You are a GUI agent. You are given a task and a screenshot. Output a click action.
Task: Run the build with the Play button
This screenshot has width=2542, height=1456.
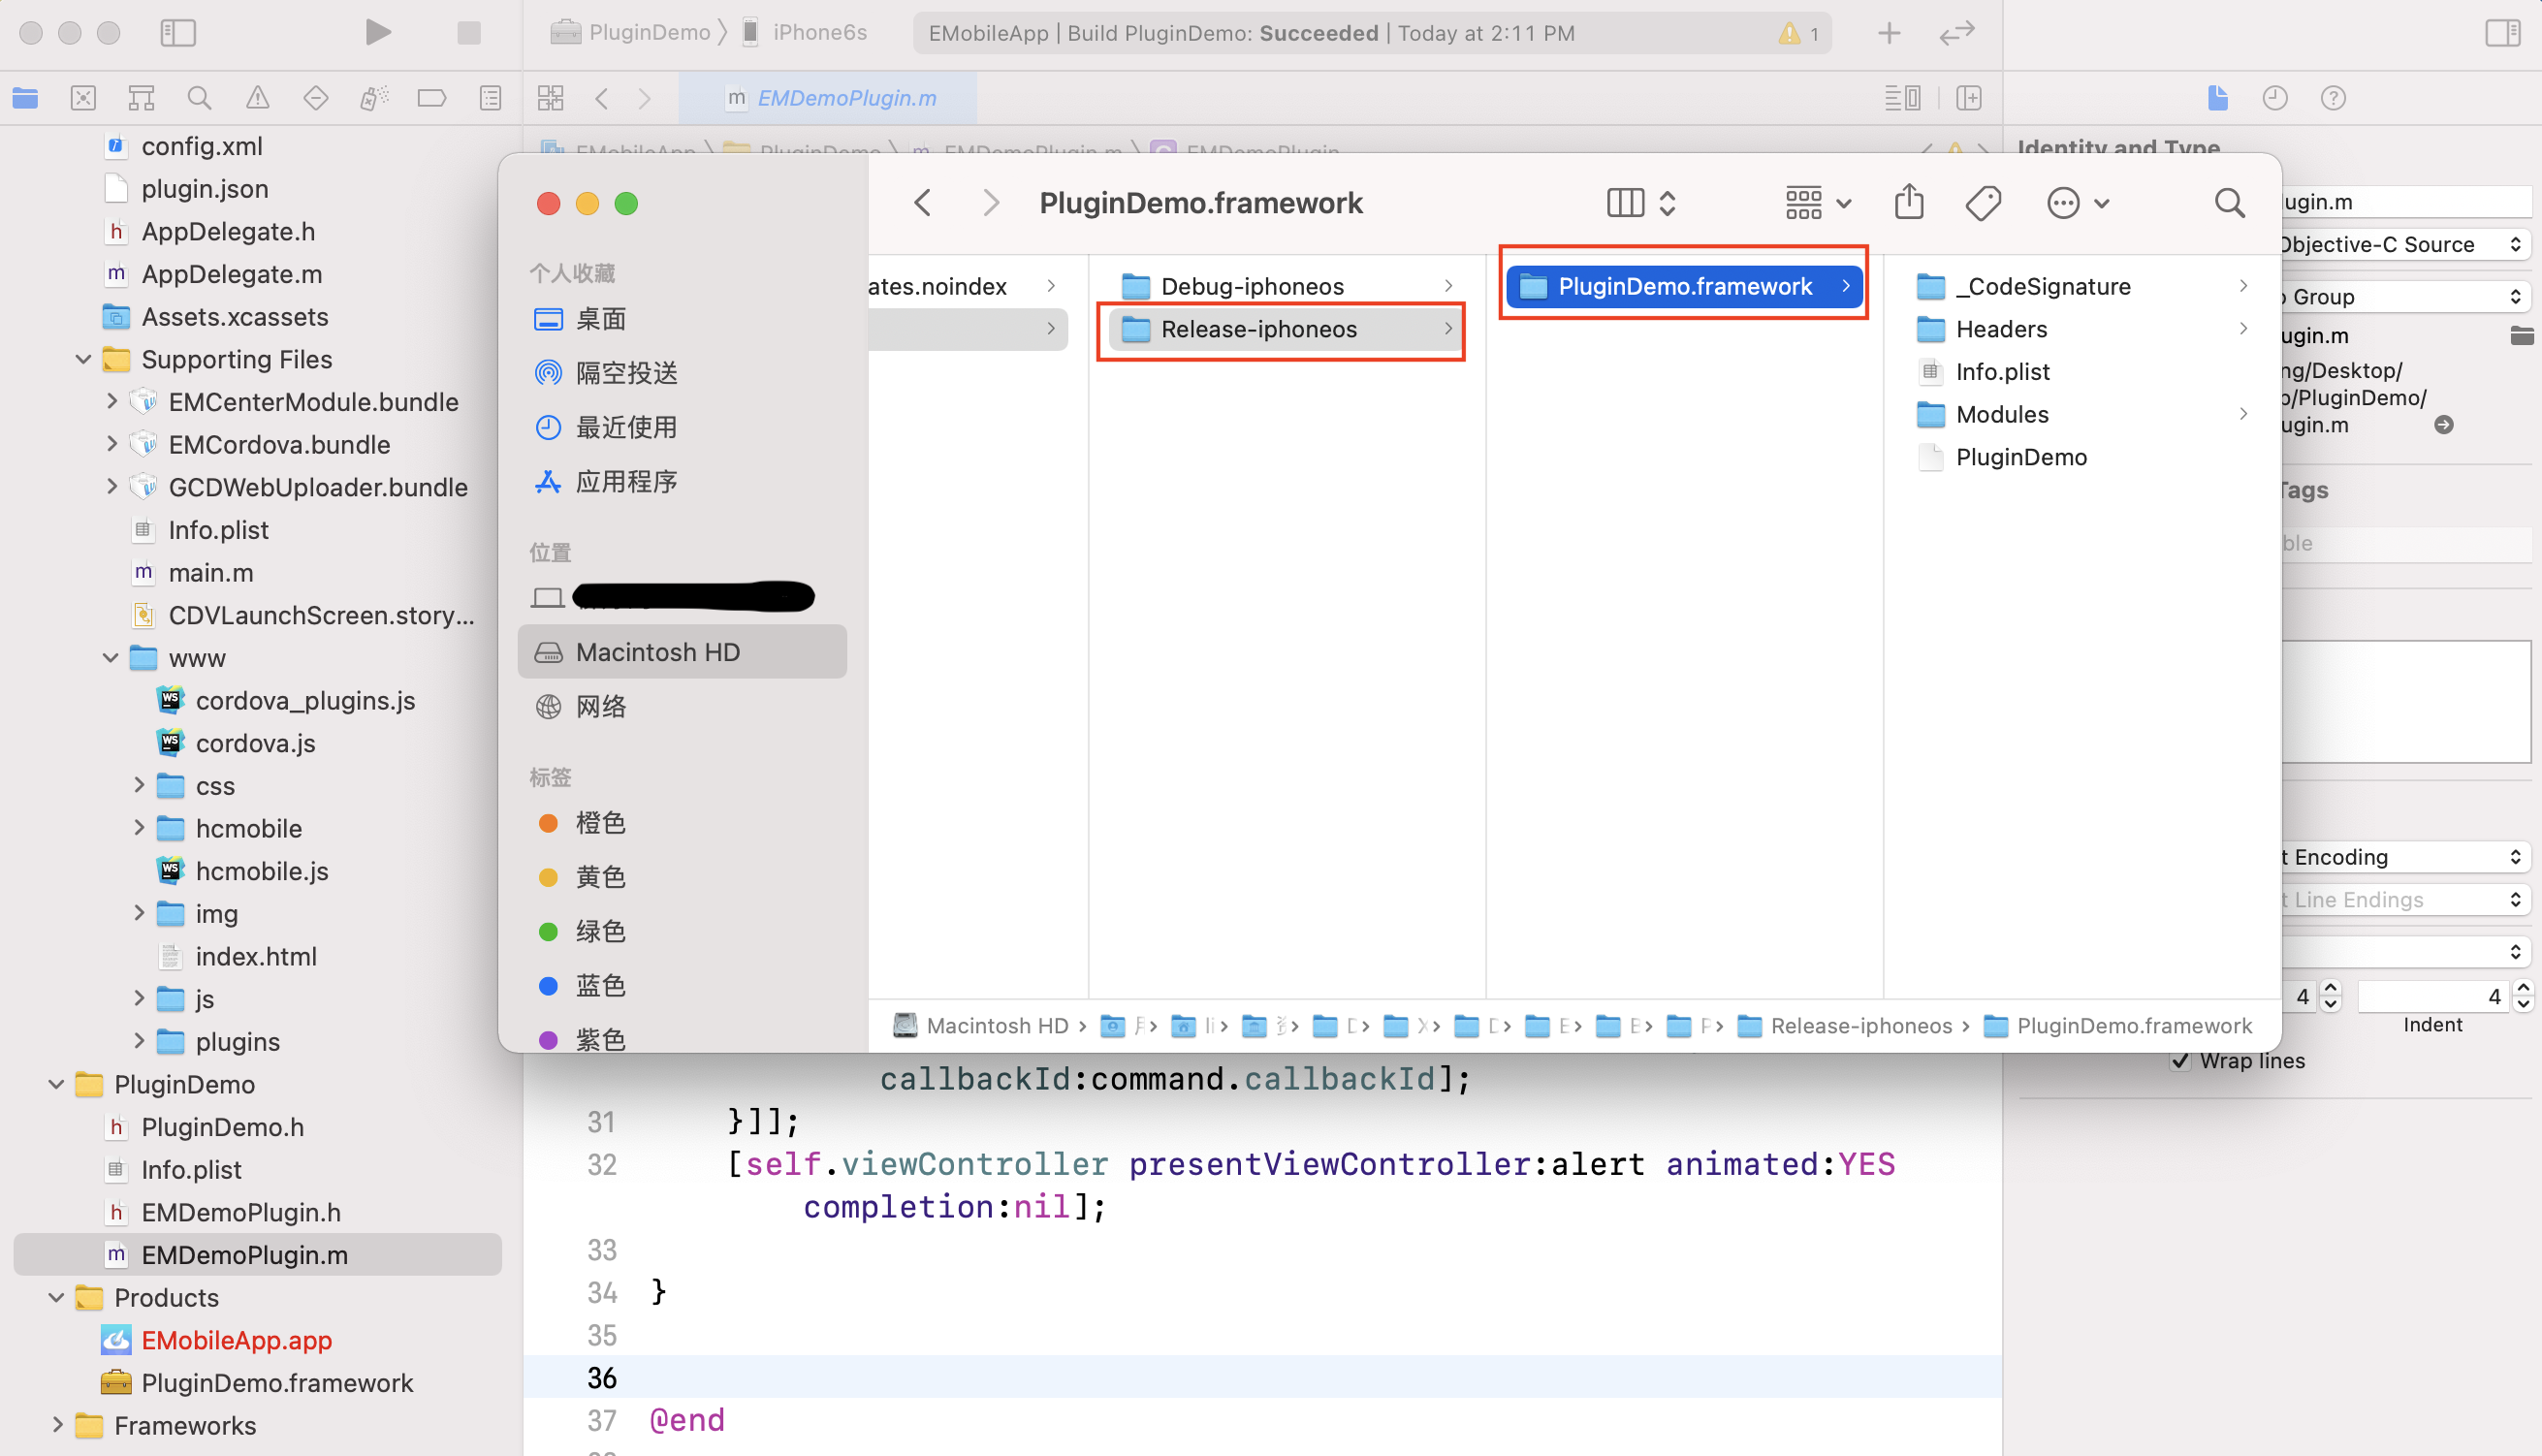tap(377, 33)
